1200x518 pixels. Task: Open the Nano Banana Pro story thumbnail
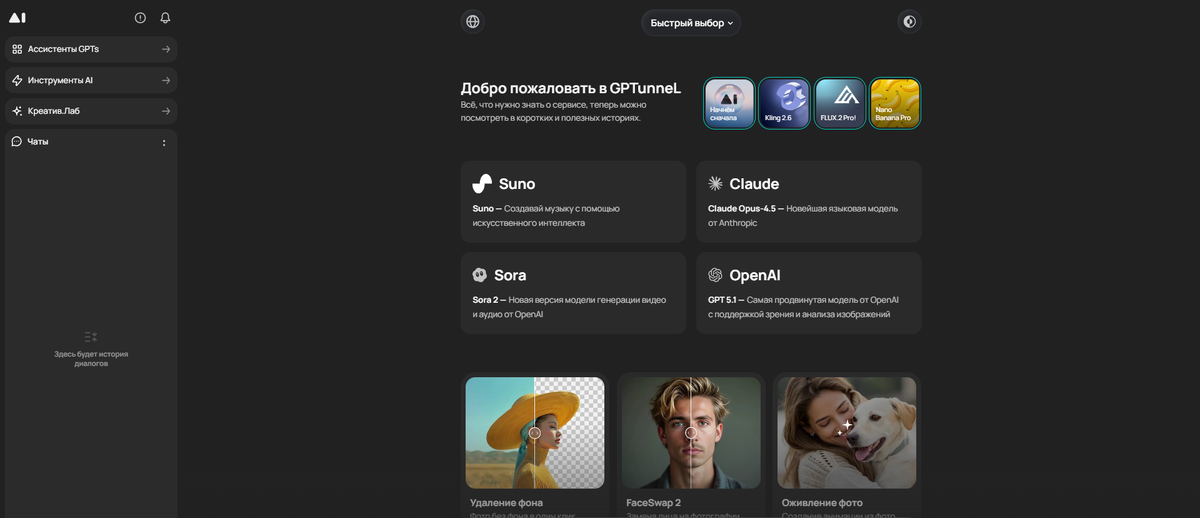click(x=895, y=104)
